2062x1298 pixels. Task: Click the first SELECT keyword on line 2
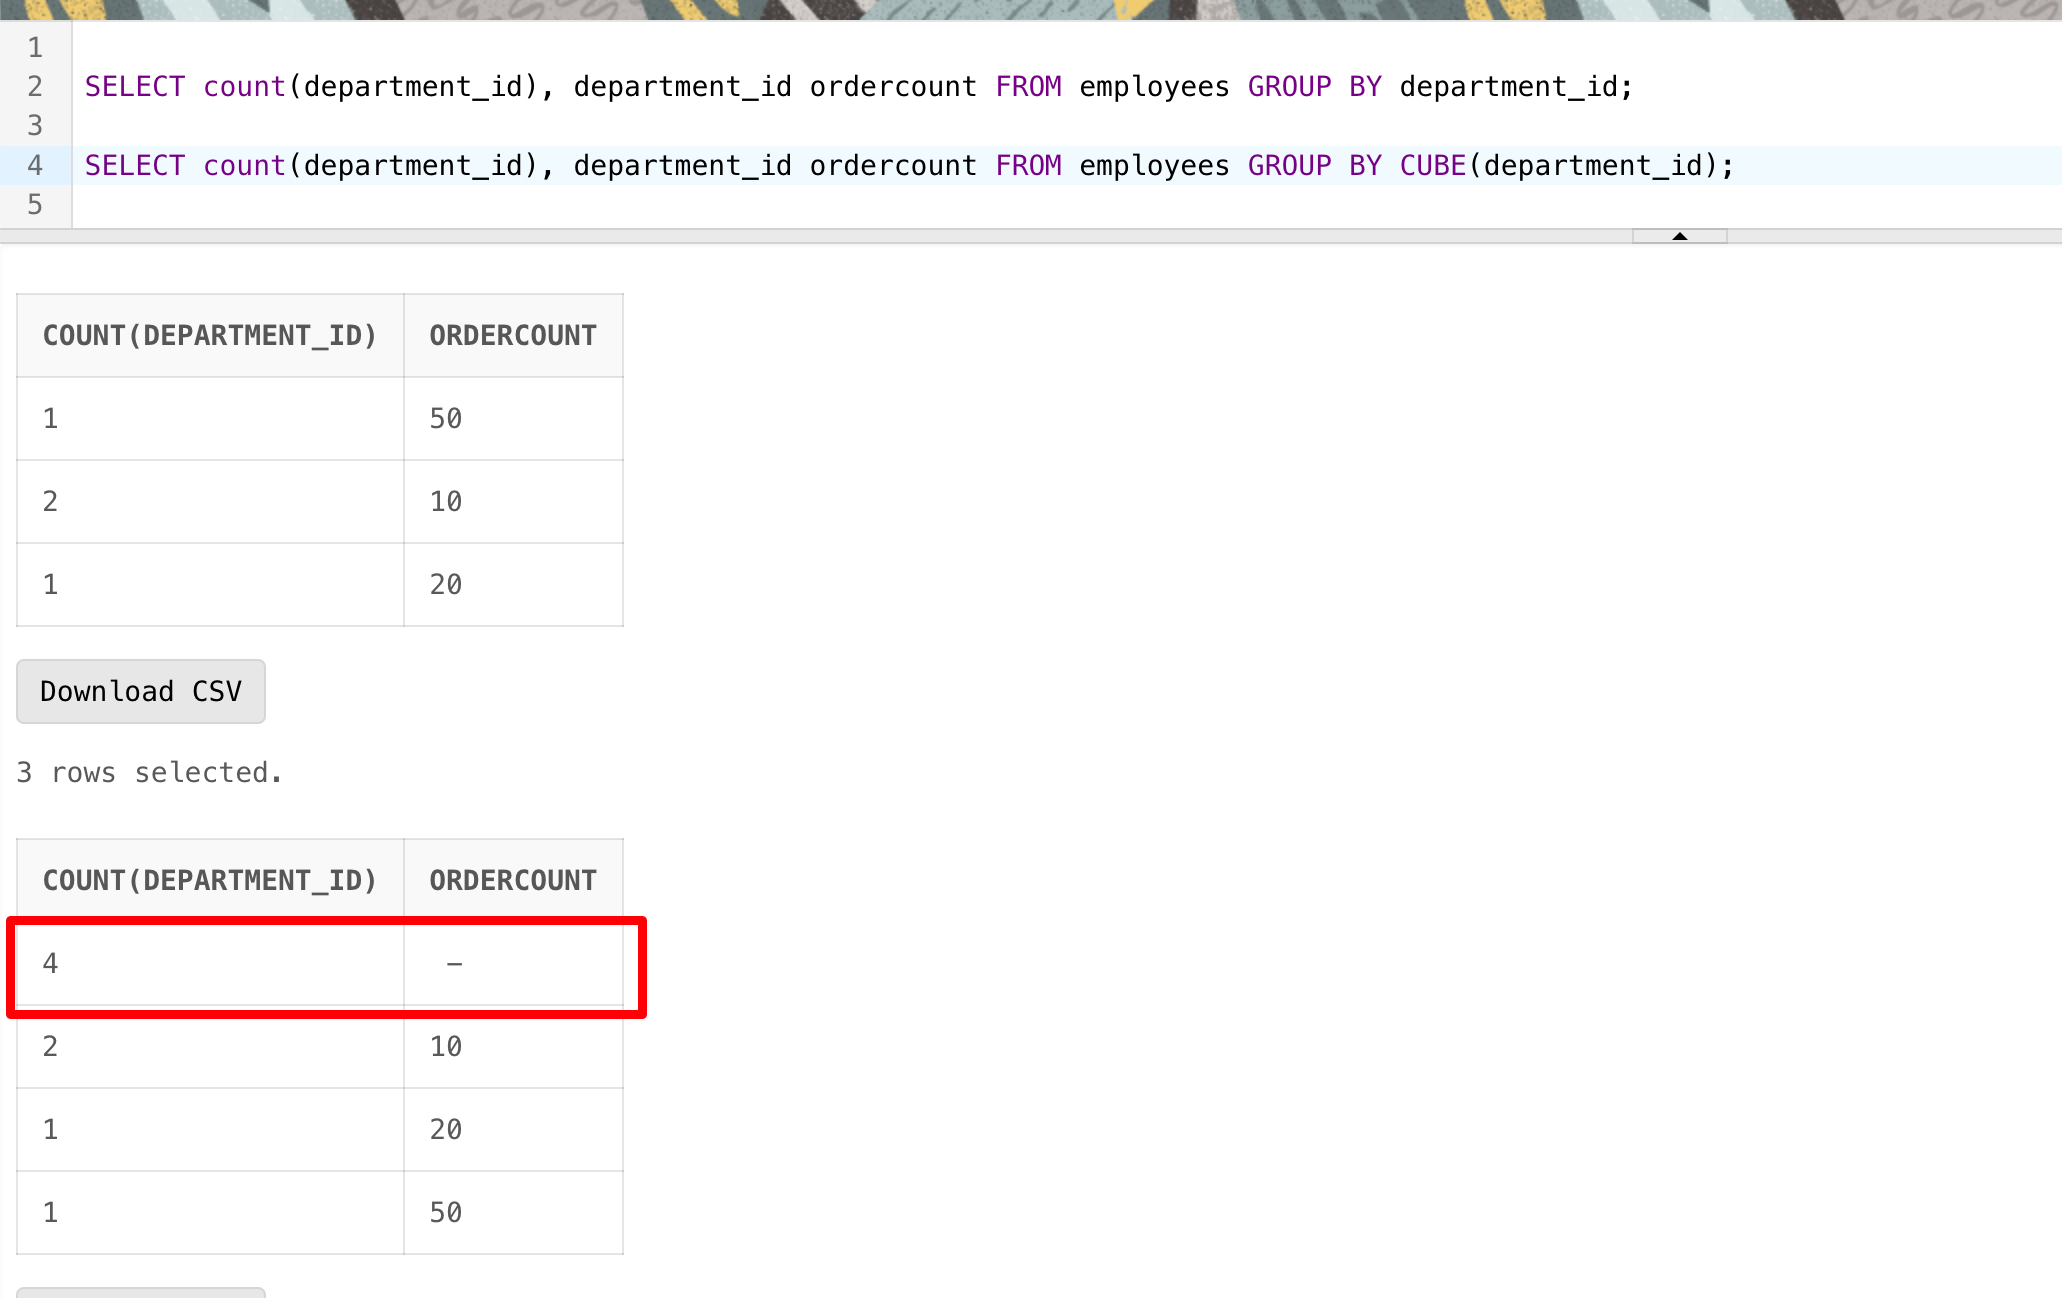point(134,87)
